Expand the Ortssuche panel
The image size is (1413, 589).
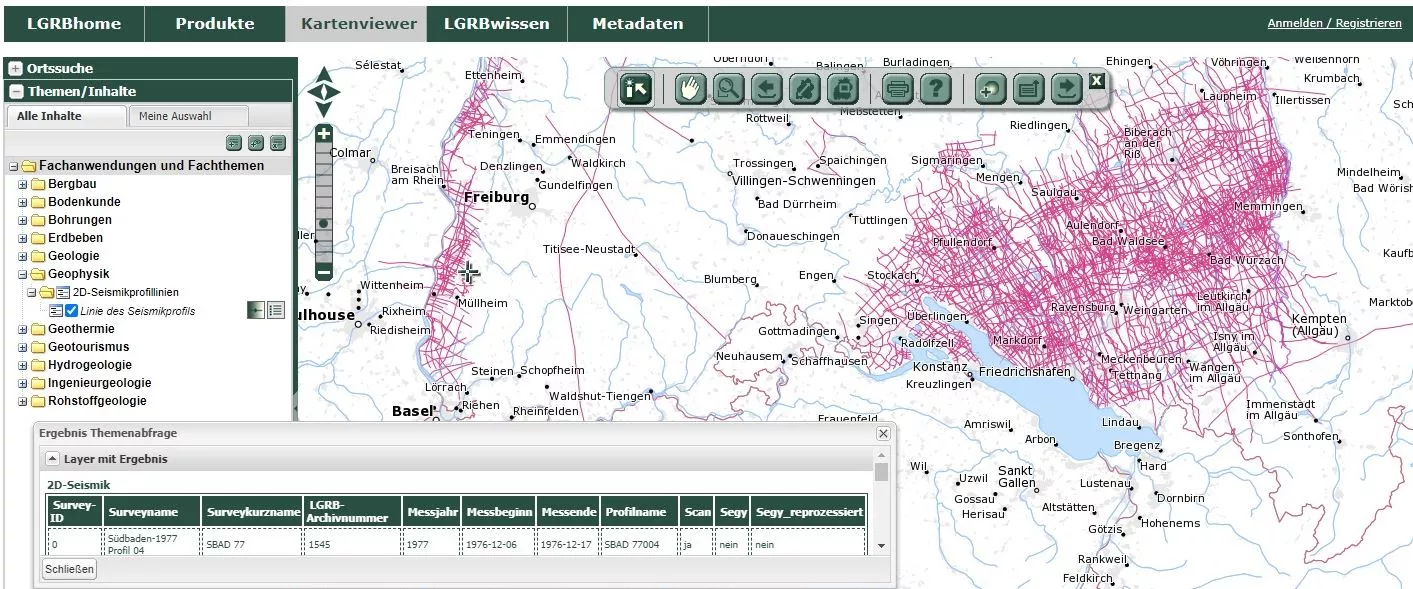tap(16, 69)
